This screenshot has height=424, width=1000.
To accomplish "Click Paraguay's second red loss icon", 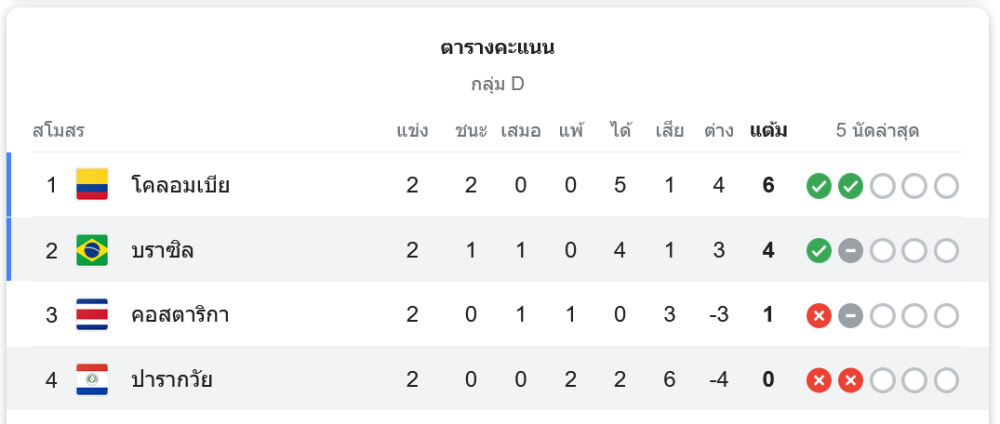I will [x=851, y=381].
